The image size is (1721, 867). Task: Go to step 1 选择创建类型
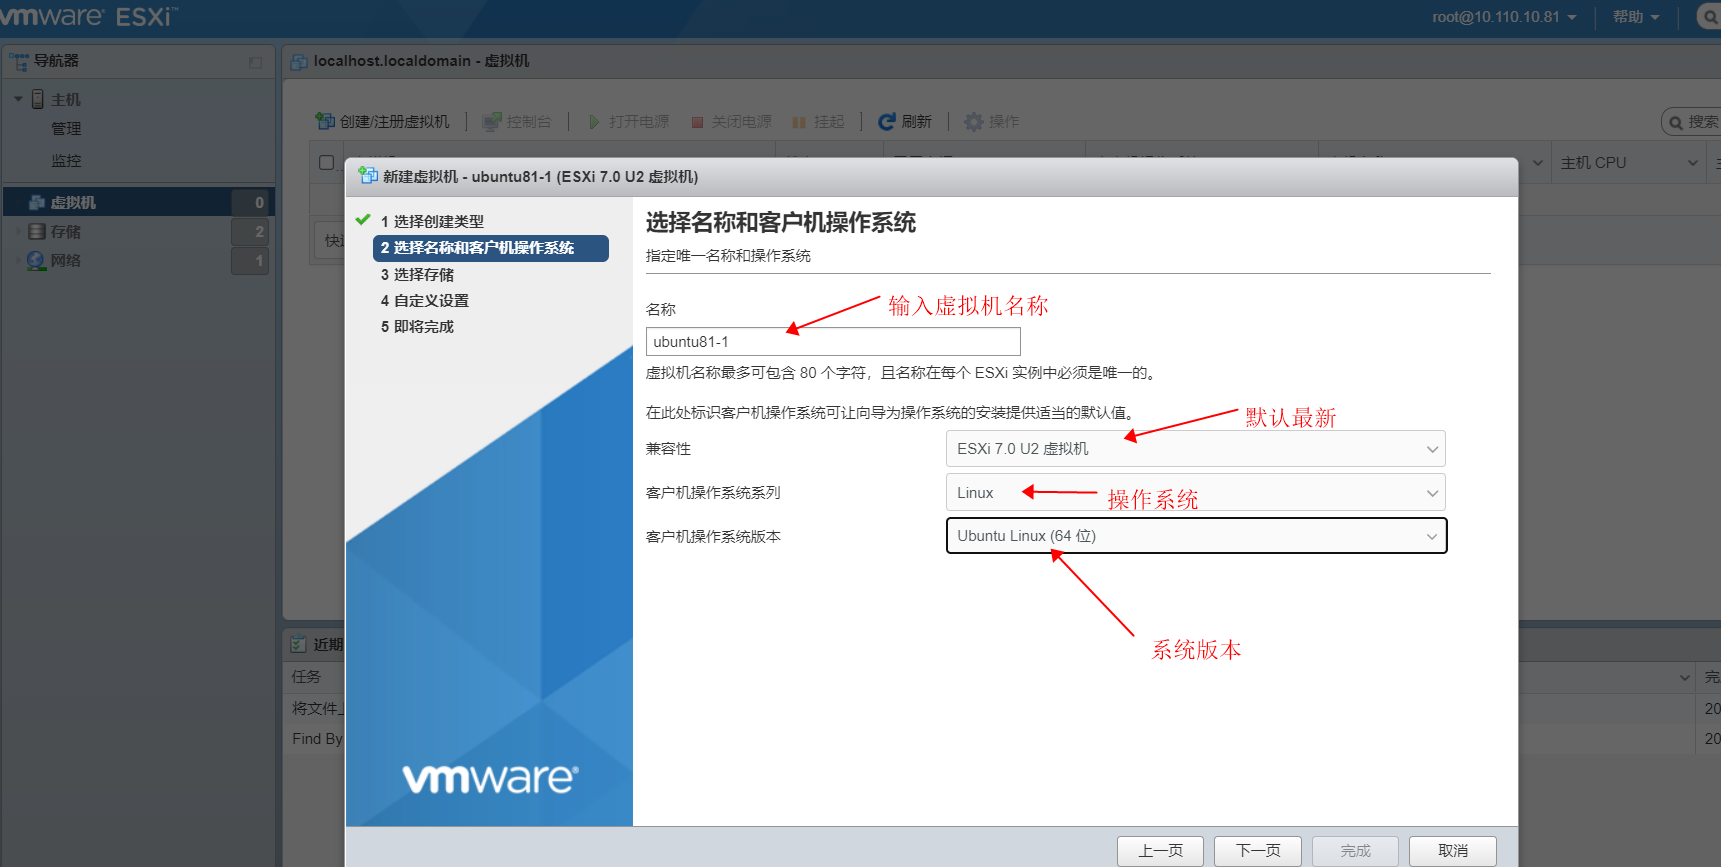[432, 221]
